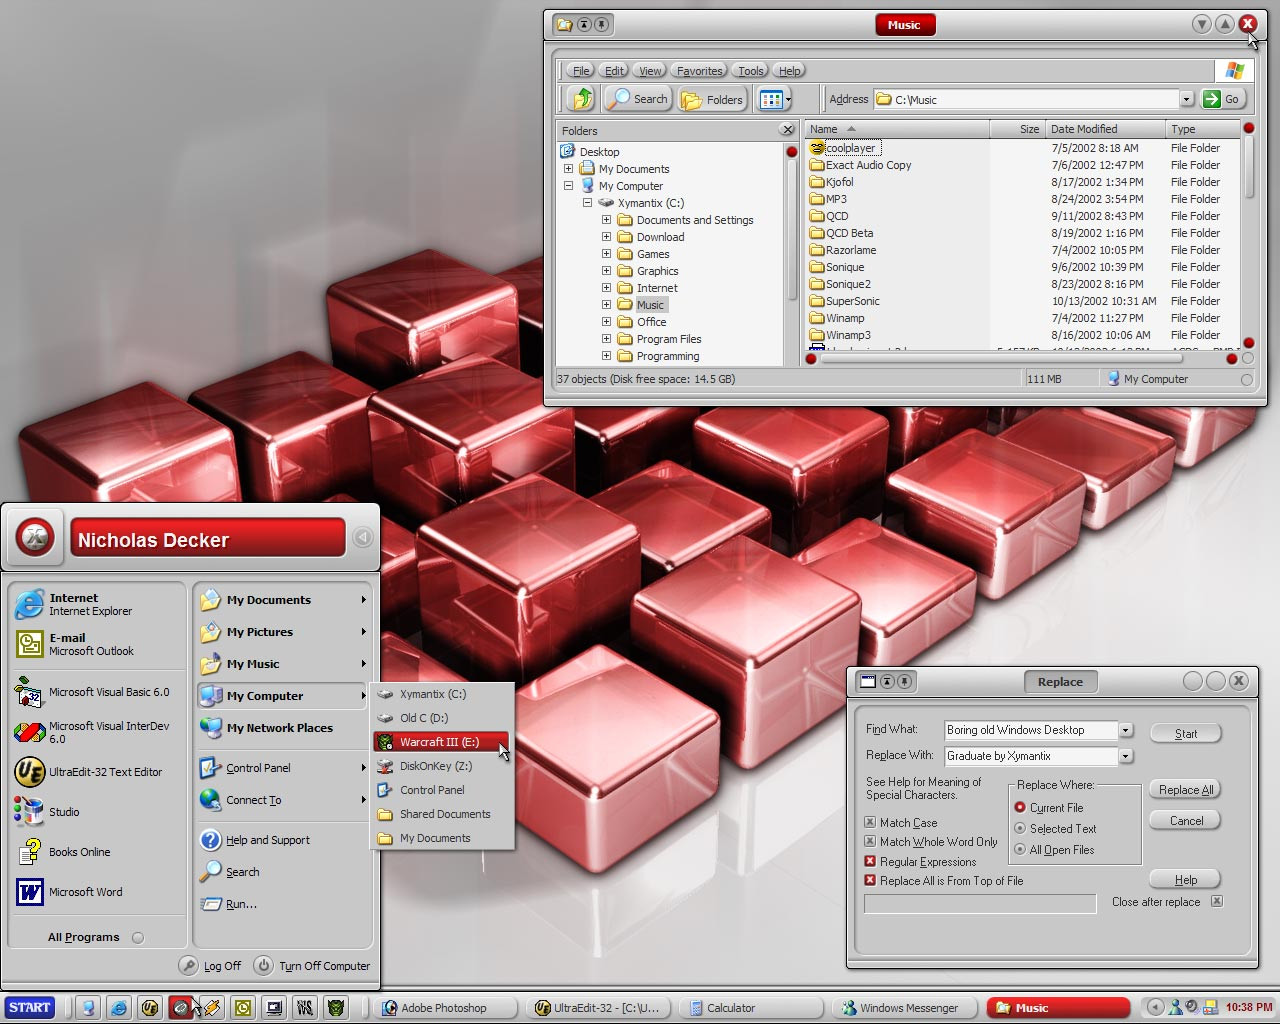This screenshot has width=1280, height=1024.
Task: Toggle the Close after replace checkbox
Action: pyautogui.click(x=1217, y=901)
